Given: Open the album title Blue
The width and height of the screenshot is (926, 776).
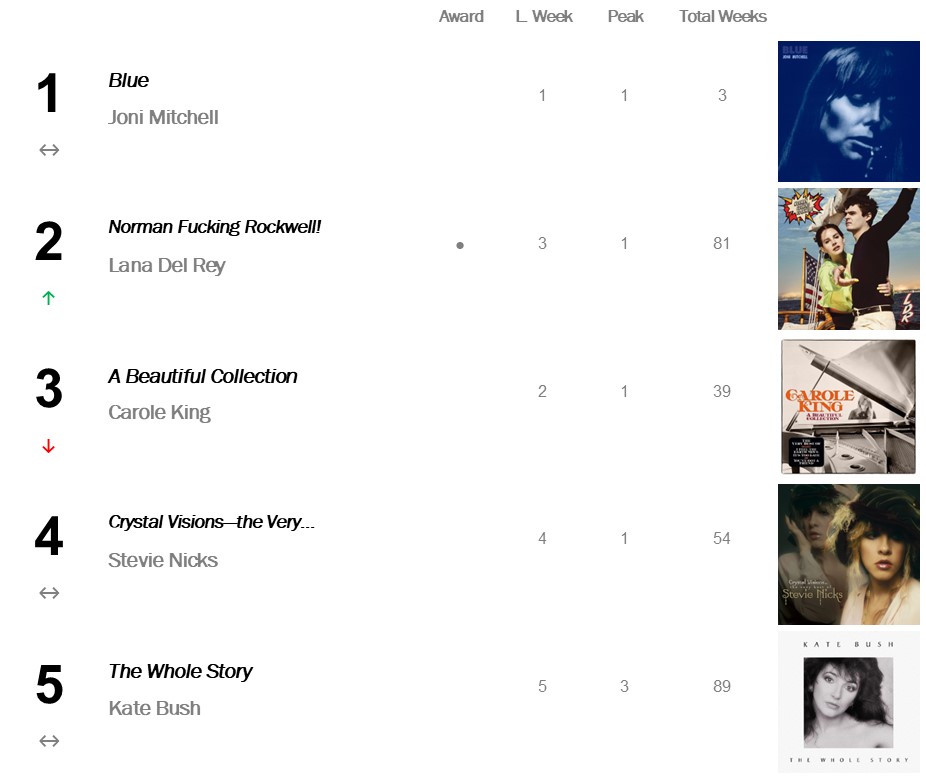Looking at the screenshot, I should (x=129, y=81).
